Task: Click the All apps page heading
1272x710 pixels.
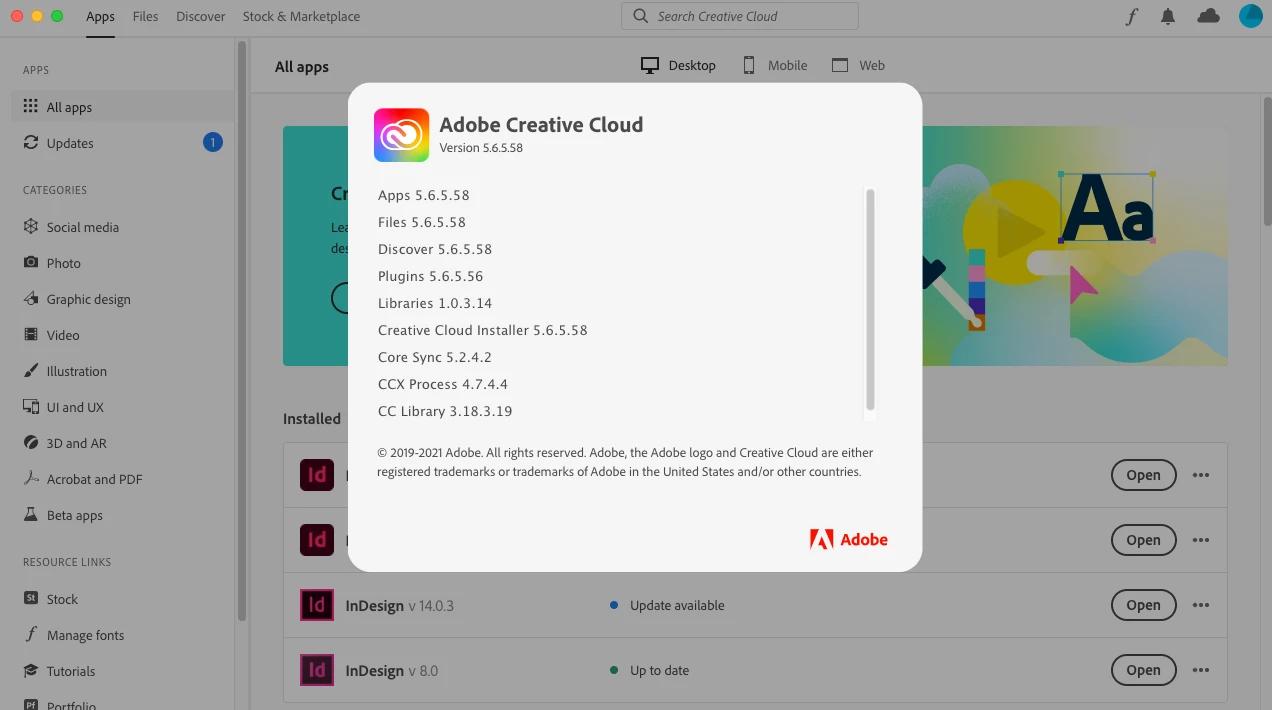Action: (302, 67)
